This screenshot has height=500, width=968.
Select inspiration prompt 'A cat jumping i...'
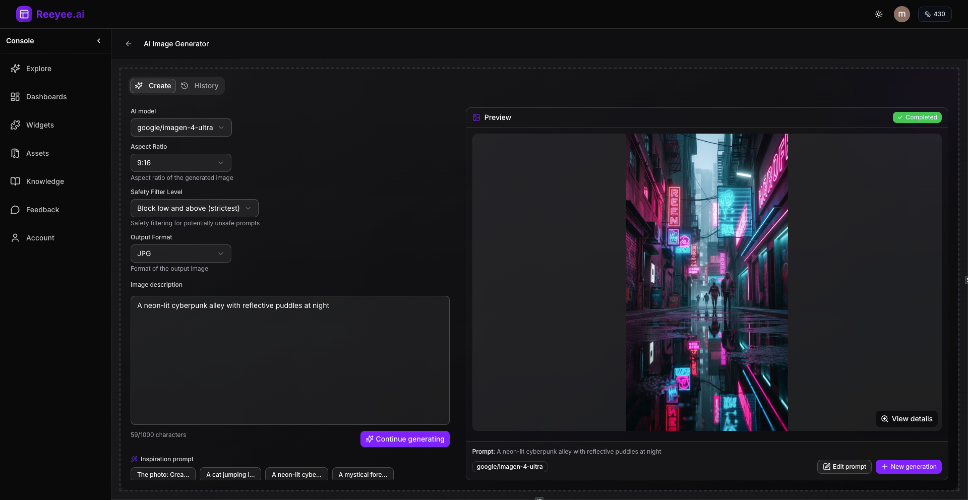(x=230, y=475)
